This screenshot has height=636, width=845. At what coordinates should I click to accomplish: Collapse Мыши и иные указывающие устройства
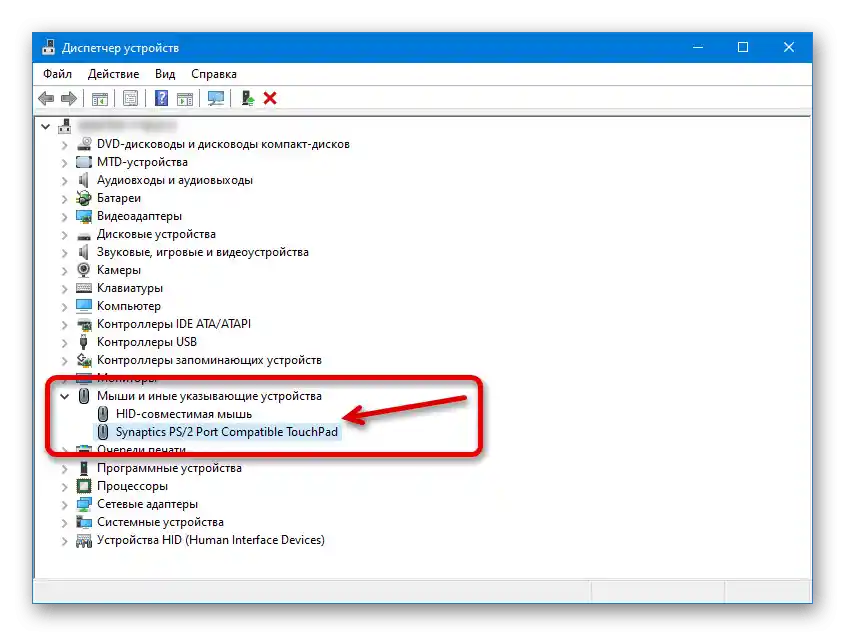pyautogui.click(x=65, y=396)
